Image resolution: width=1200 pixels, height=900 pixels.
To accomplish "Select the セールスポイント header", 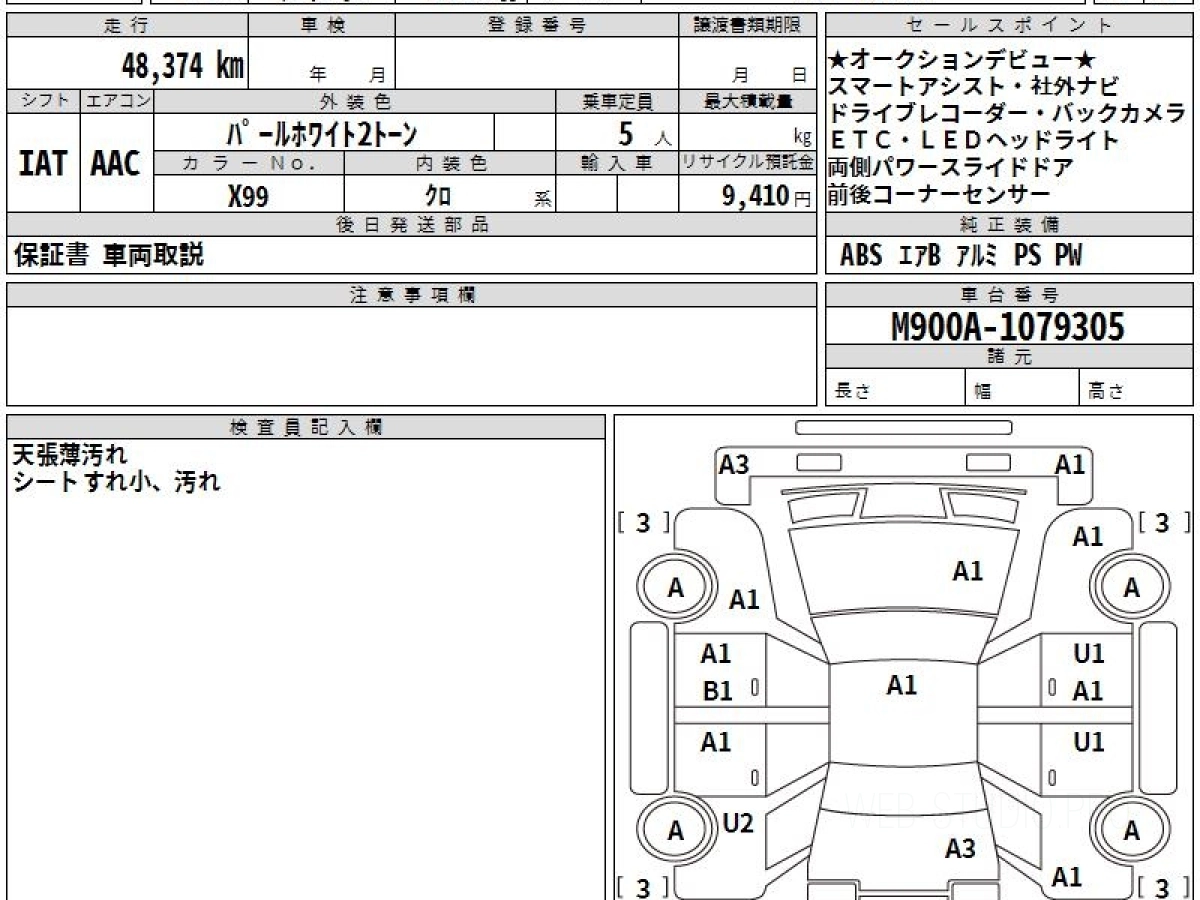I will click(x=1009, y=26).
